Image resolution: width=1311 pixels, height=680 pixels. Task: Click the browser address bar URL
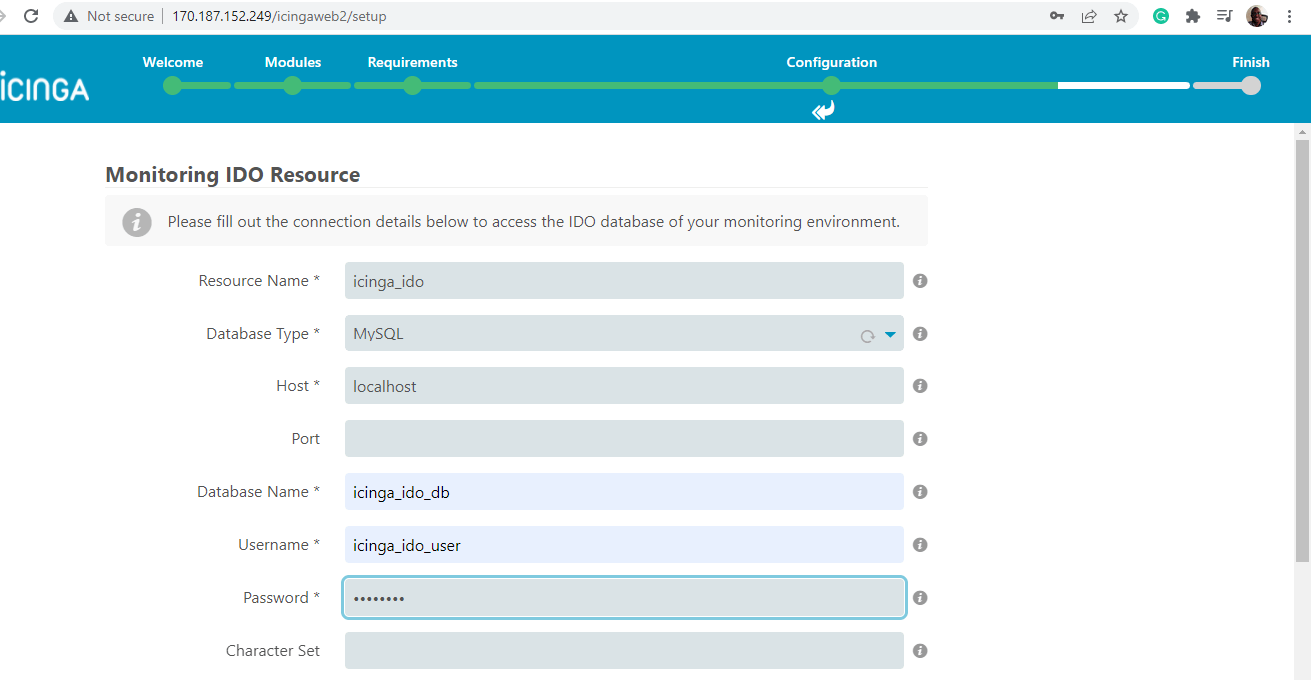[279, 16]
